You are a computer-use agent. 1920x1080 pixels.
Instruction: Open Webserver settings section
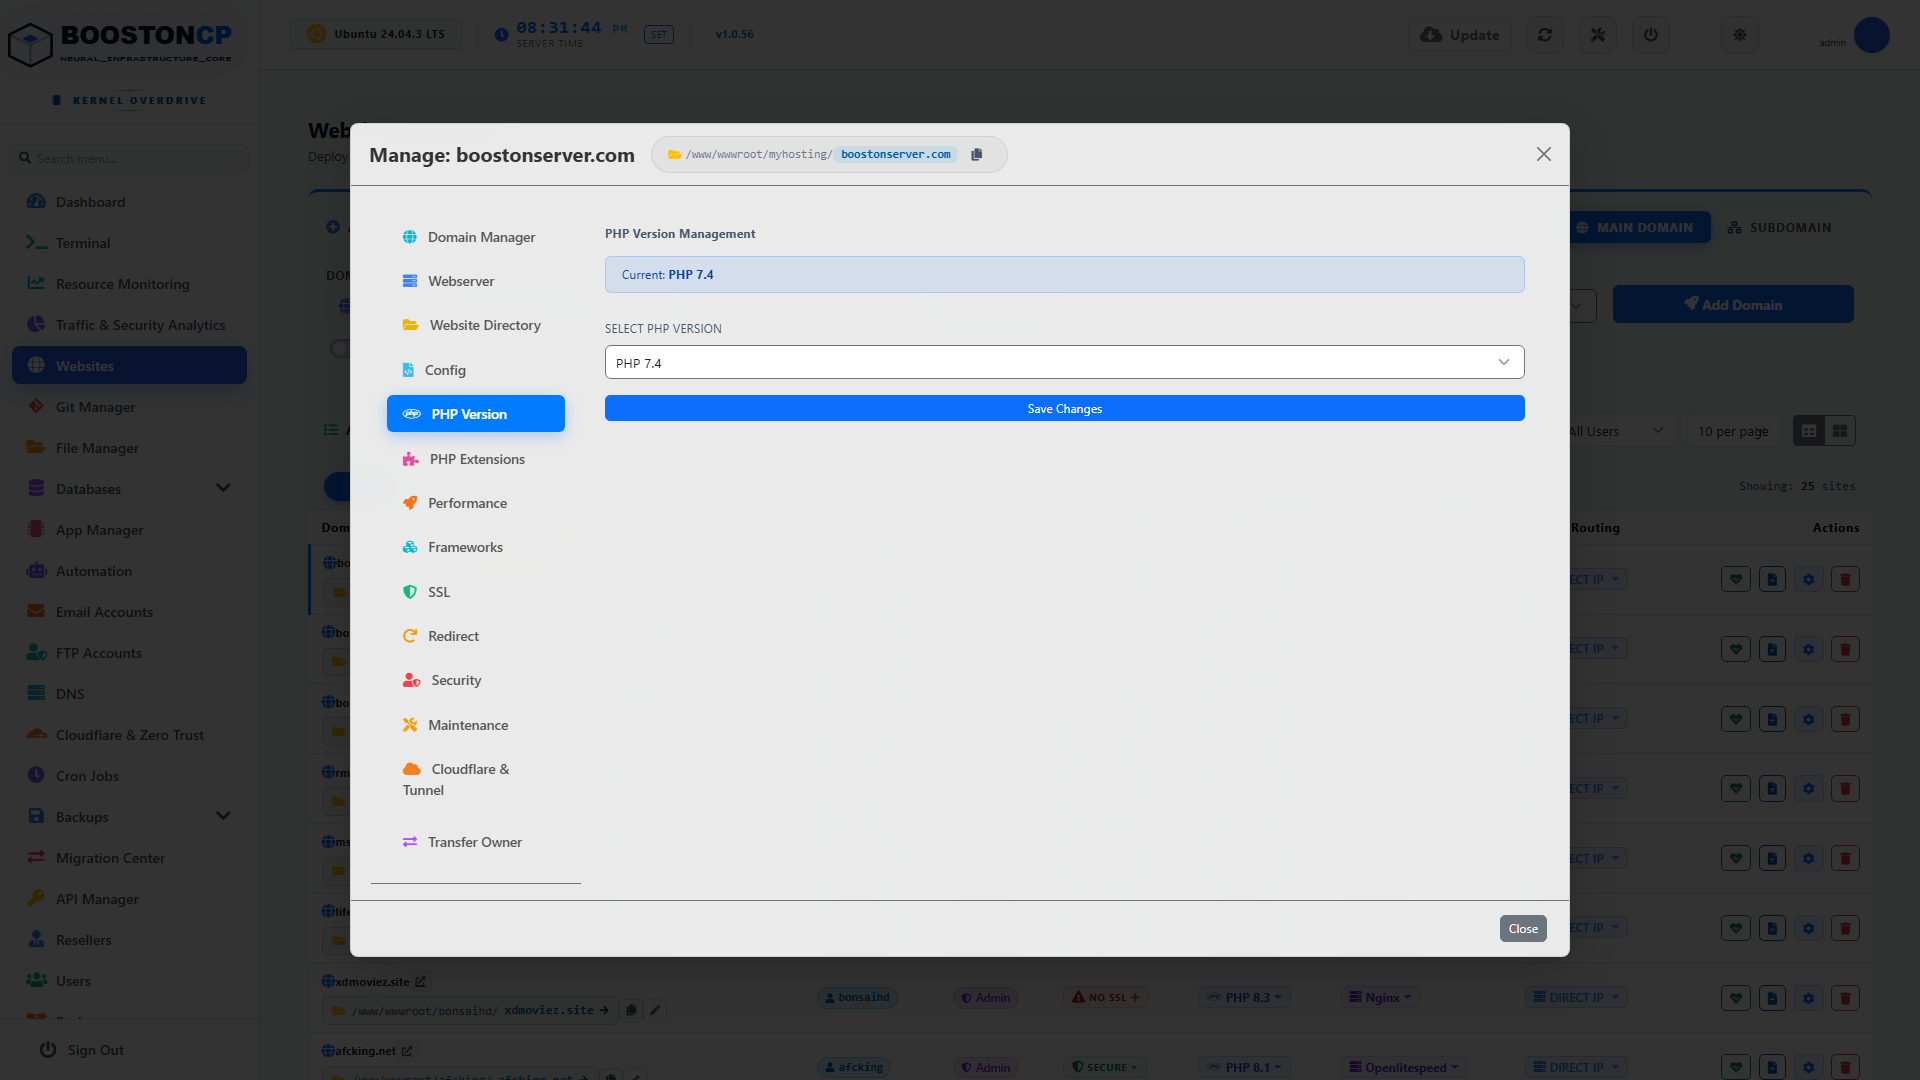click(x=476, y=281)
